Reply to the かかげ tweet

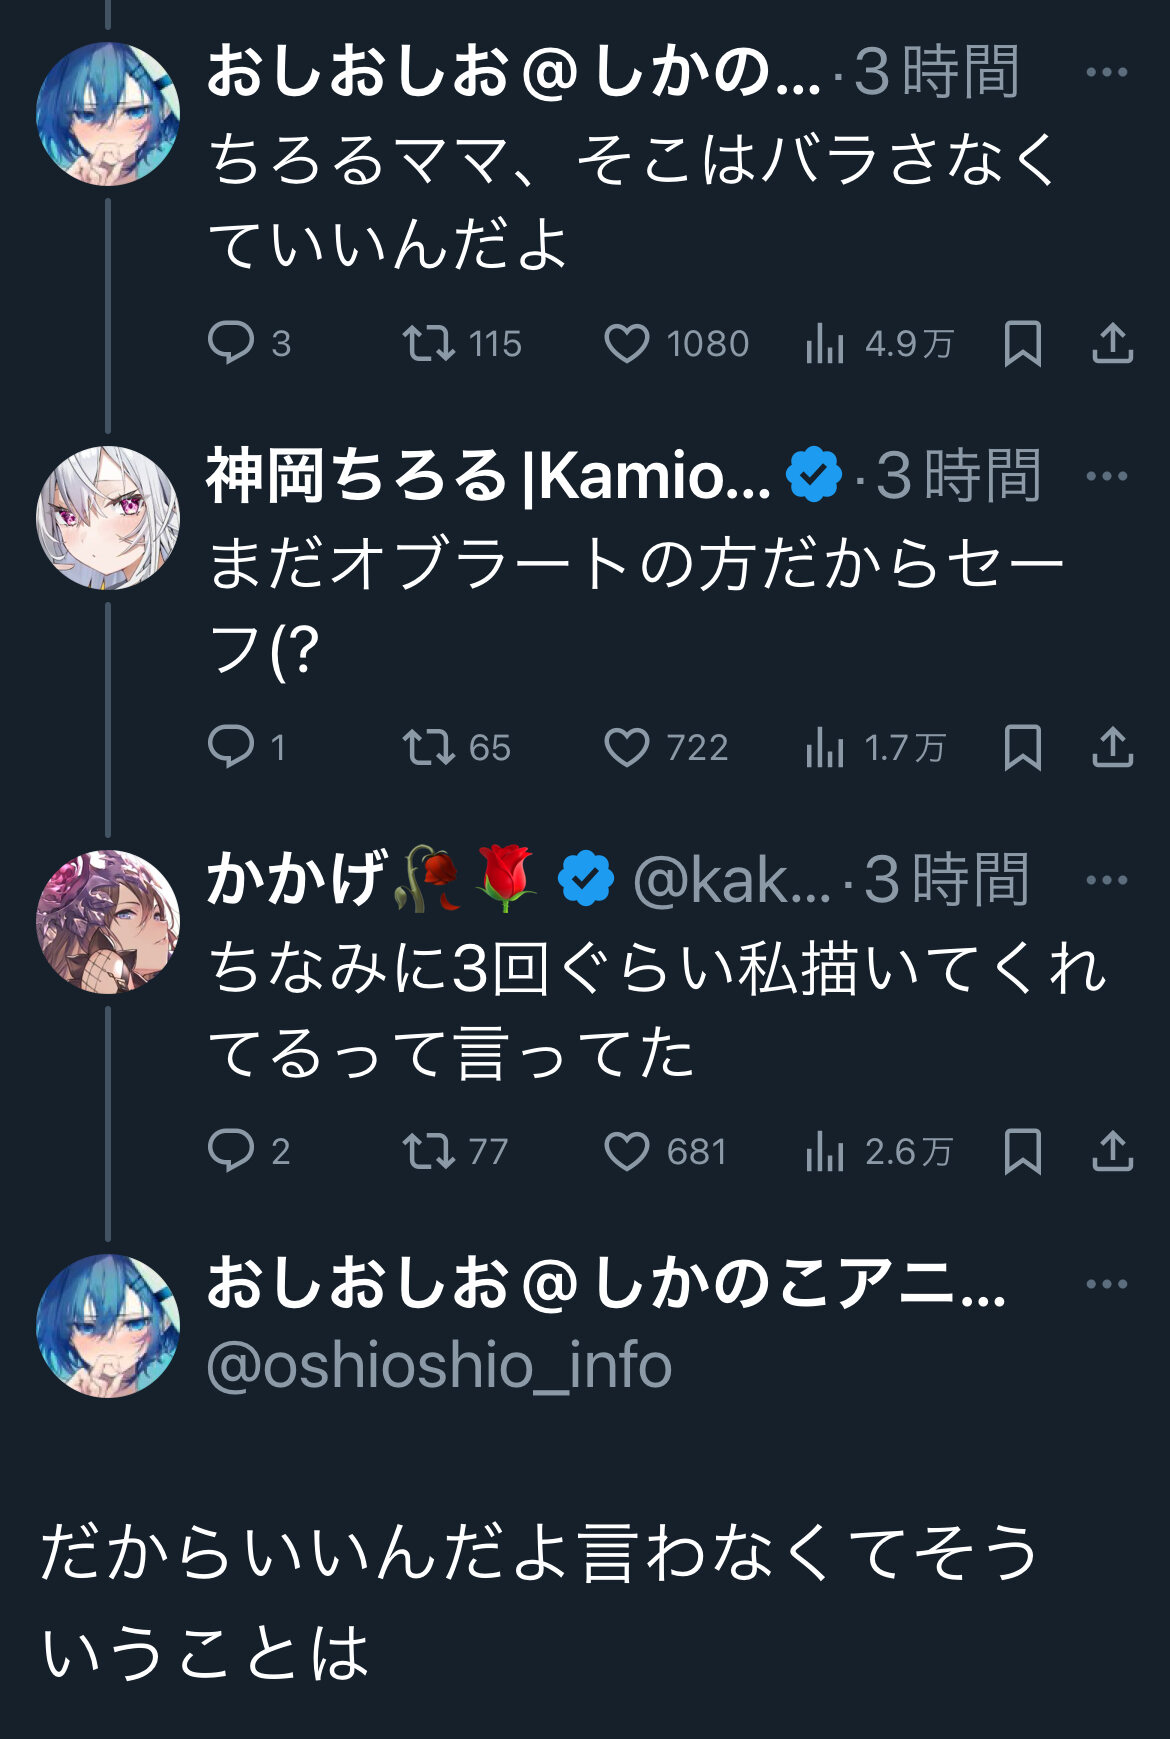click(x=231, y=1151)
